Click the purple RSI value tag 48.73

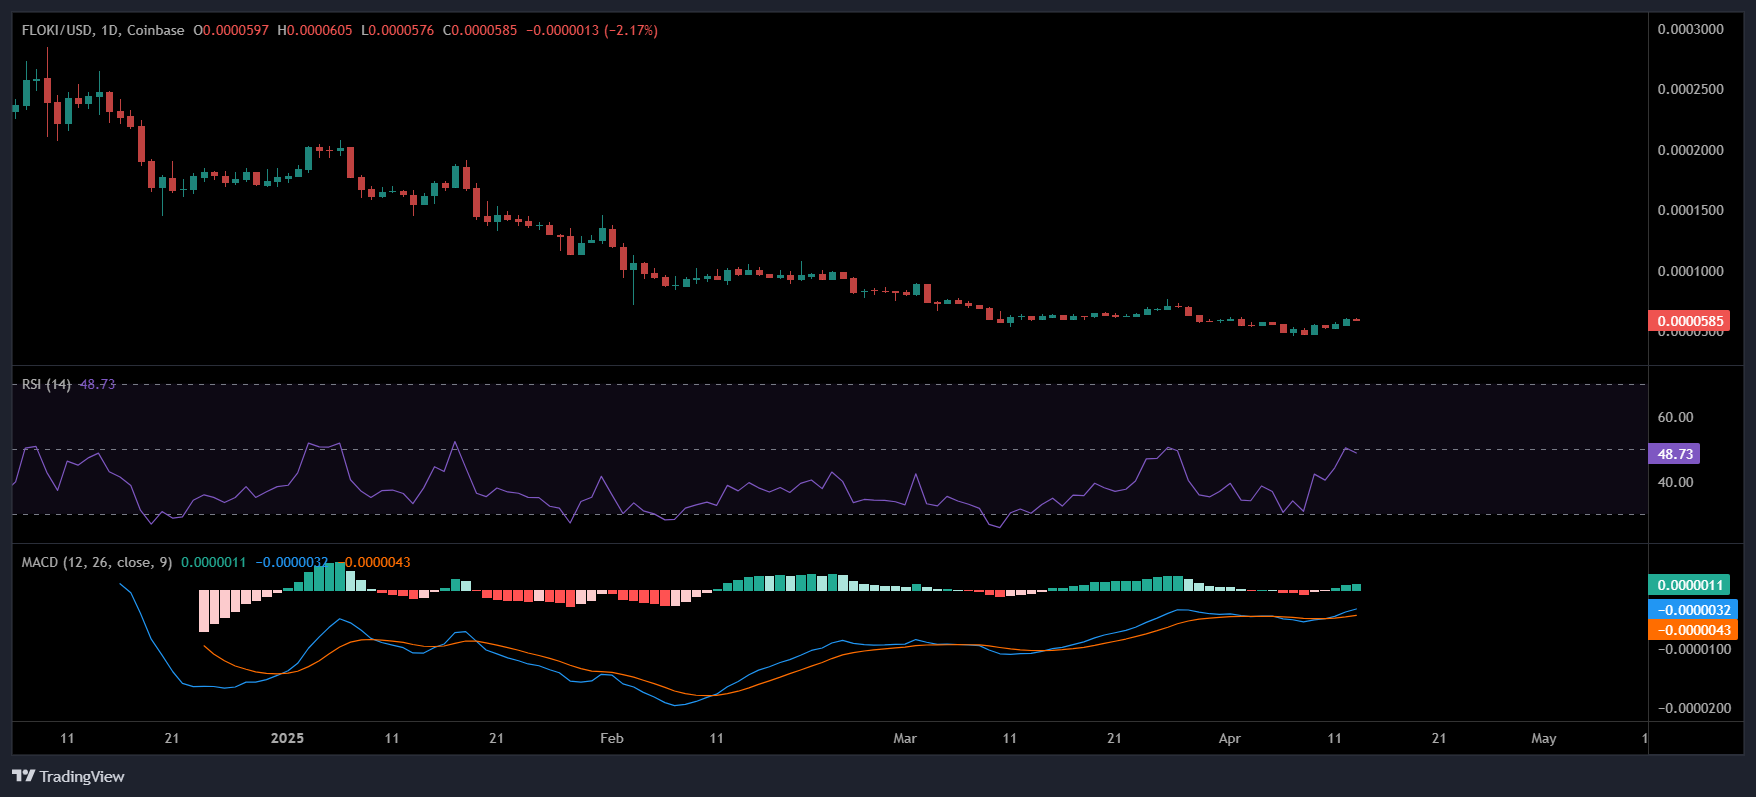pos(1674,454)
